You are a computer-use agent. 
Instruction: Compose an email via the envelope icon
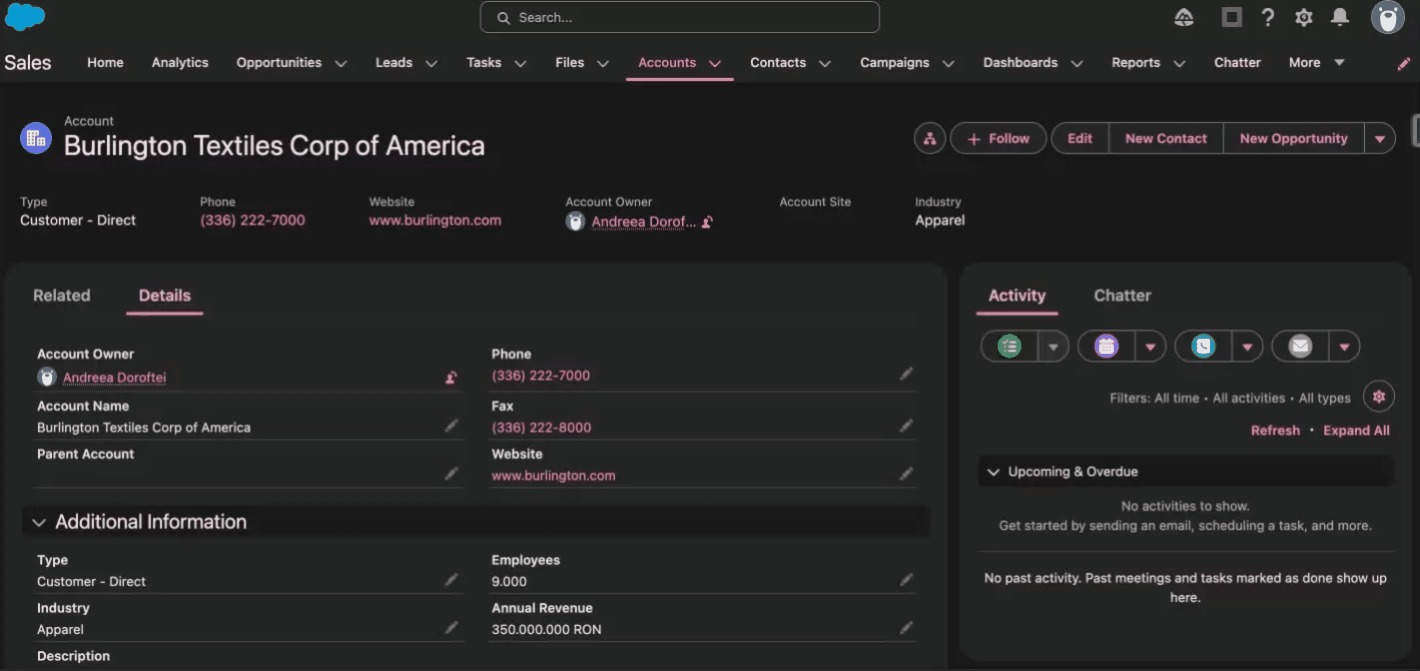point(1299,346)
